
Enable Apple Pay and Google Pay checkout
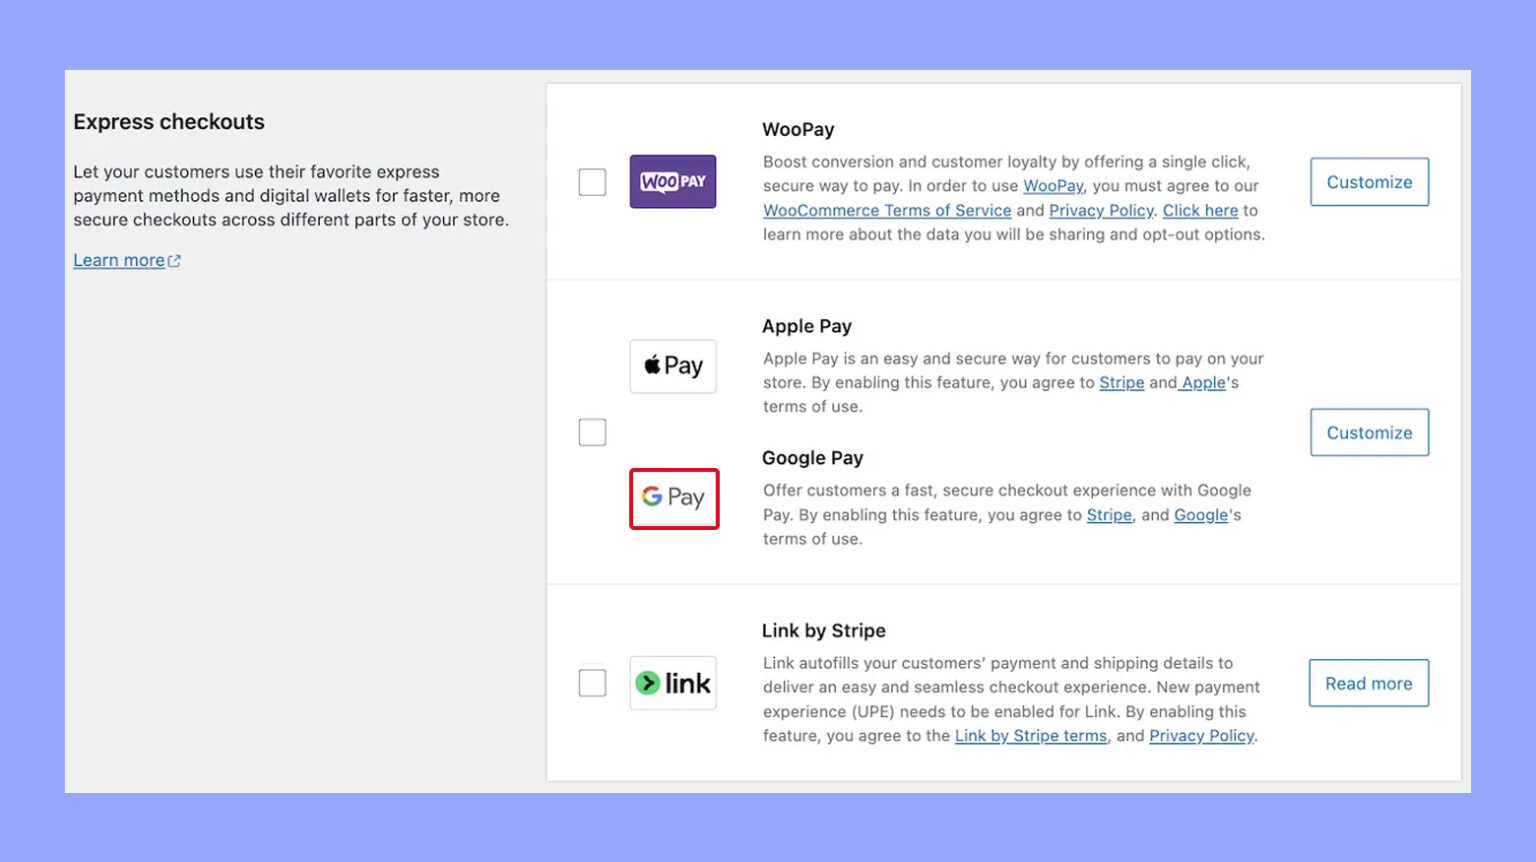click(x=591, y=432)
